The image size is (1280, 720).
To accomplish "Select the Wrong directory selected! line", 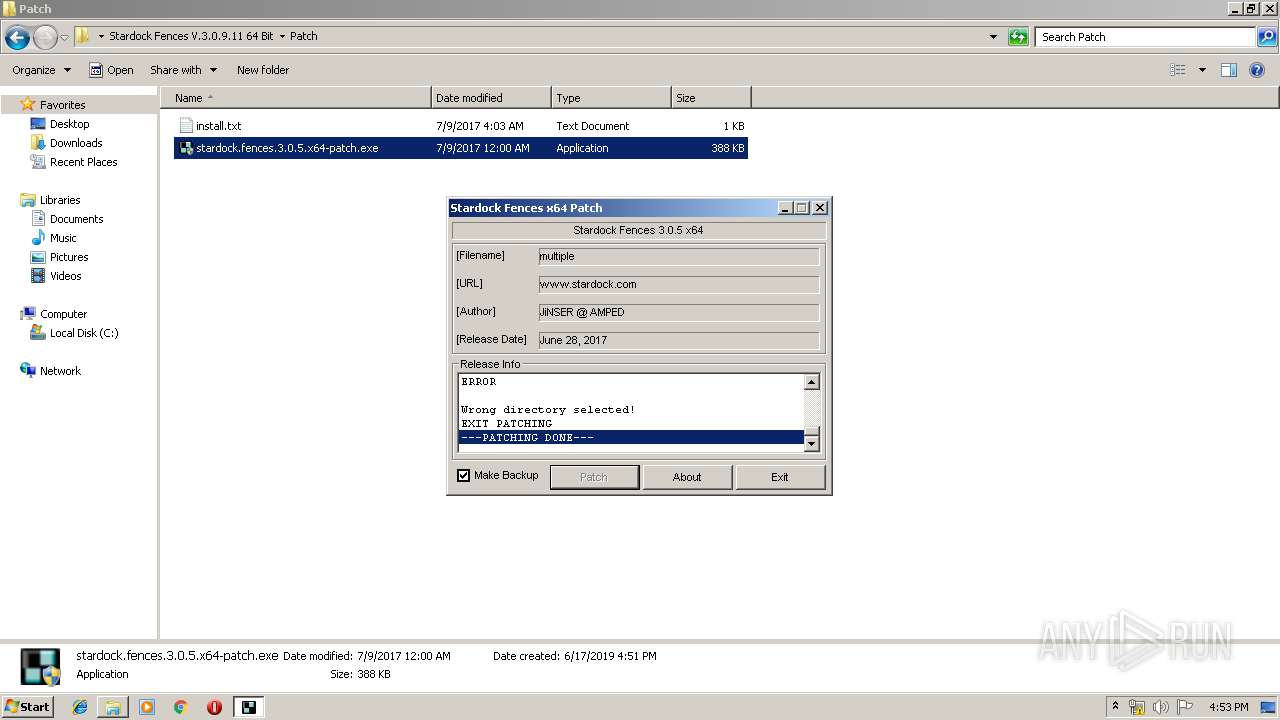I will pos(548,410).
